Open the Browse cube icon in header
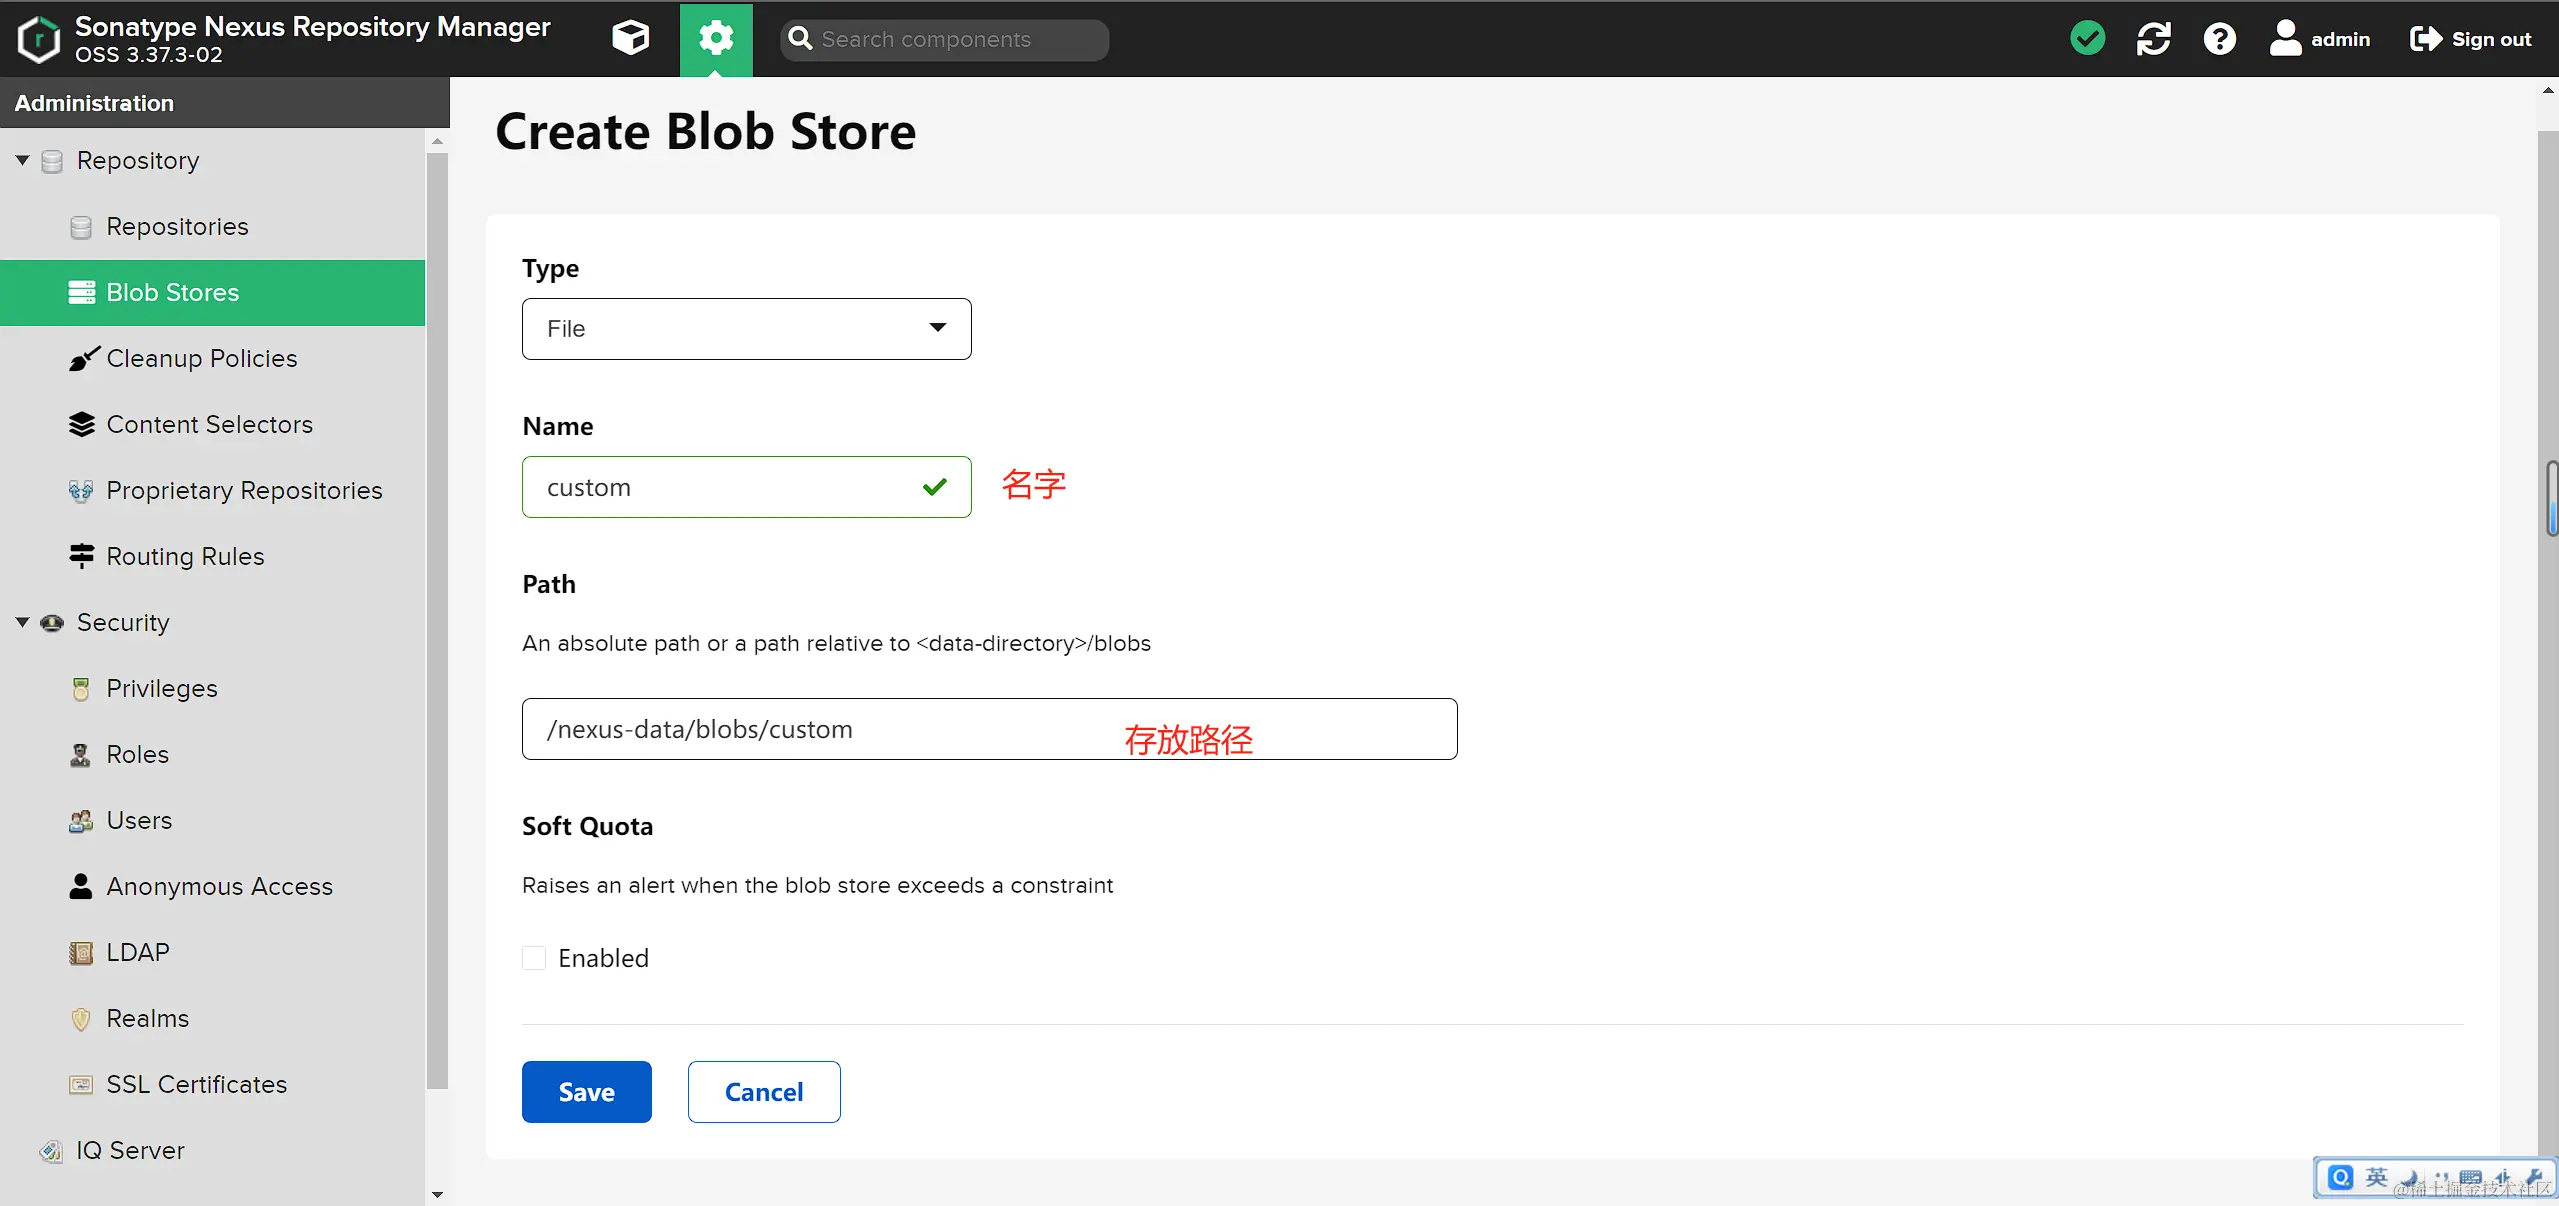 (x=630, y=39)
